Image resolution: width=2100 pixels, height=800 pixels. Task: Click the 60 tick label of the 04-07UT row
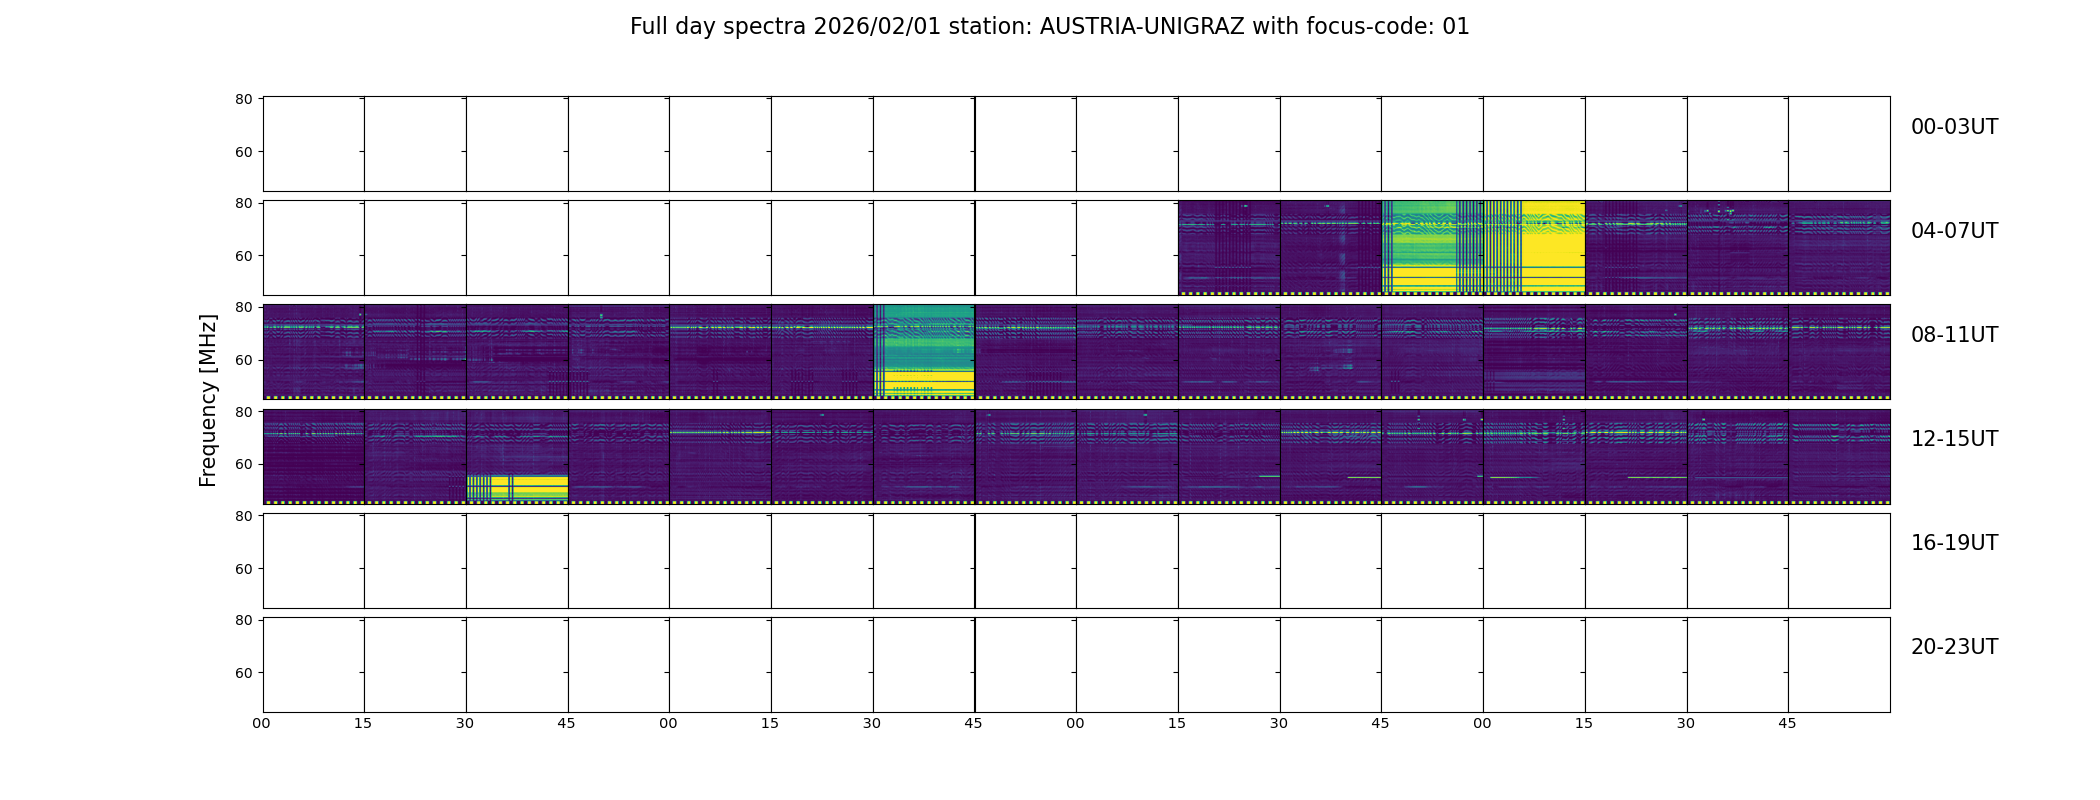pos(243,256)
